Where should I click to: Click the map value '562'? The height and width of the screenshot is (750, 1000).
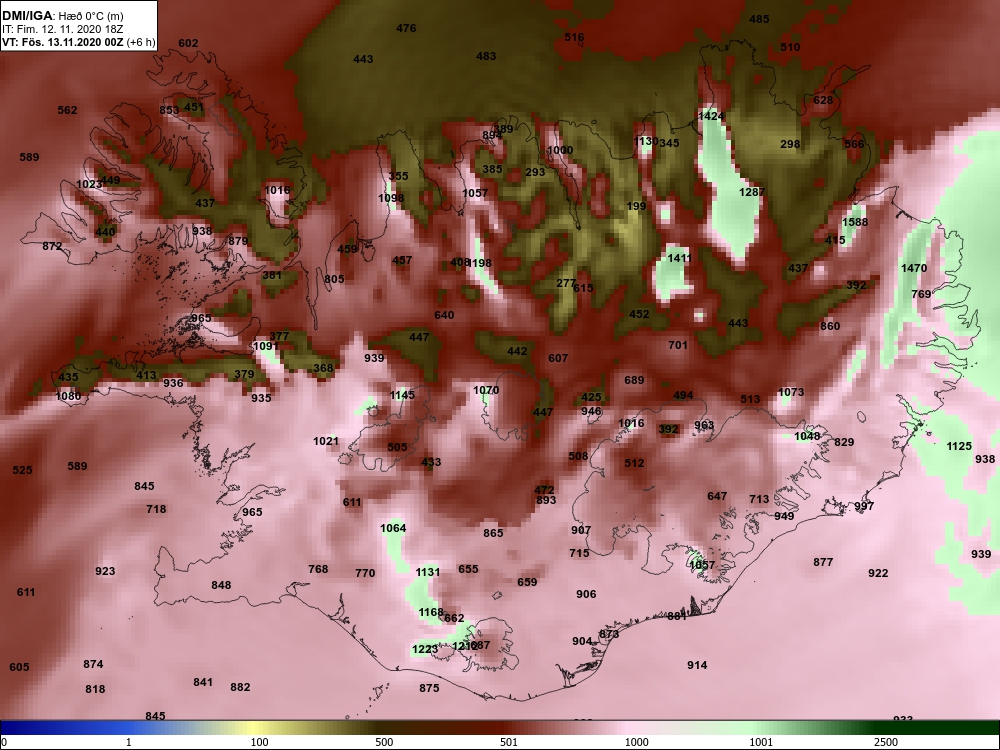[x=68, y=110]
